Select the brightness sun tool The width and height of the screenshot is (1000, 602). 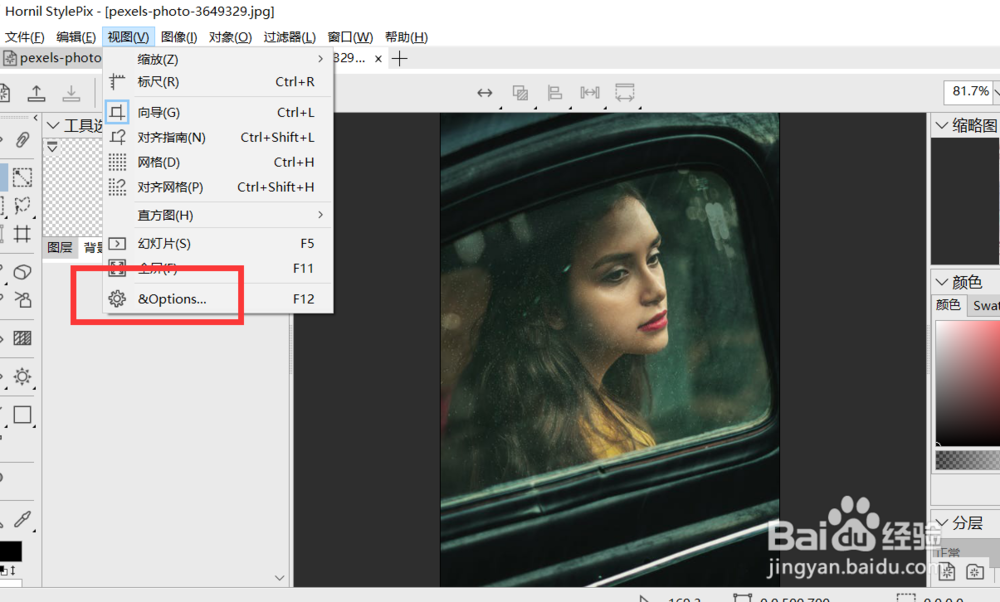(22, 376)
